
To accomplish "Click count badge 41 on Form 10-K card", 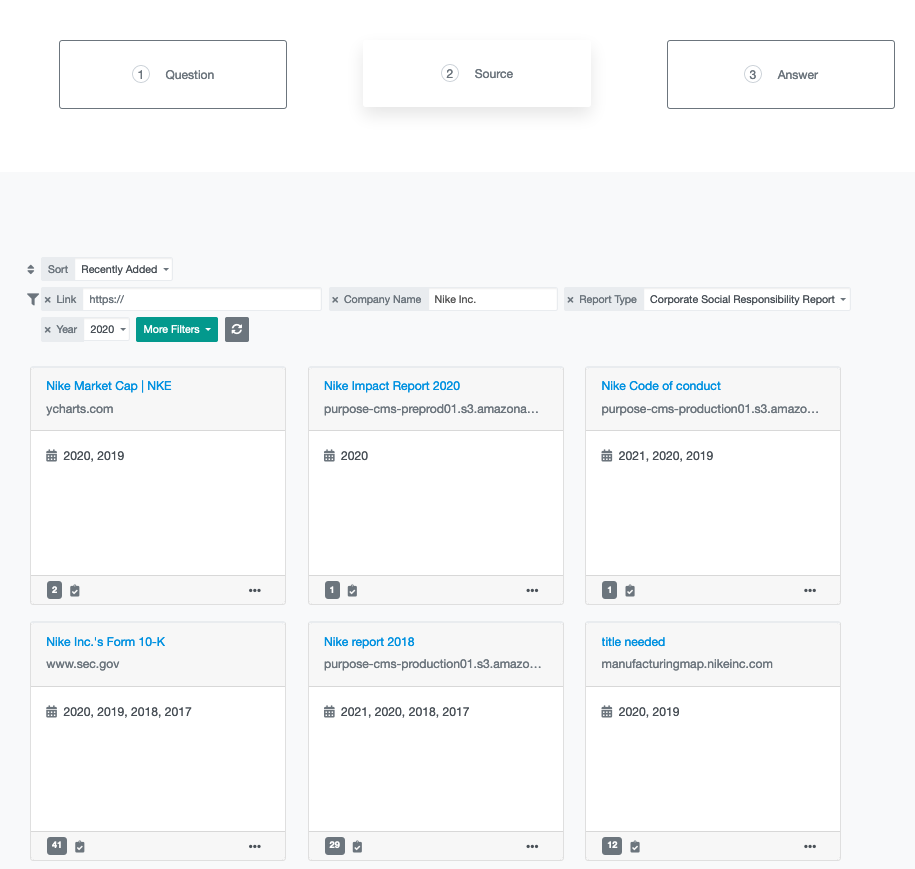I will (x=57, y=846).
